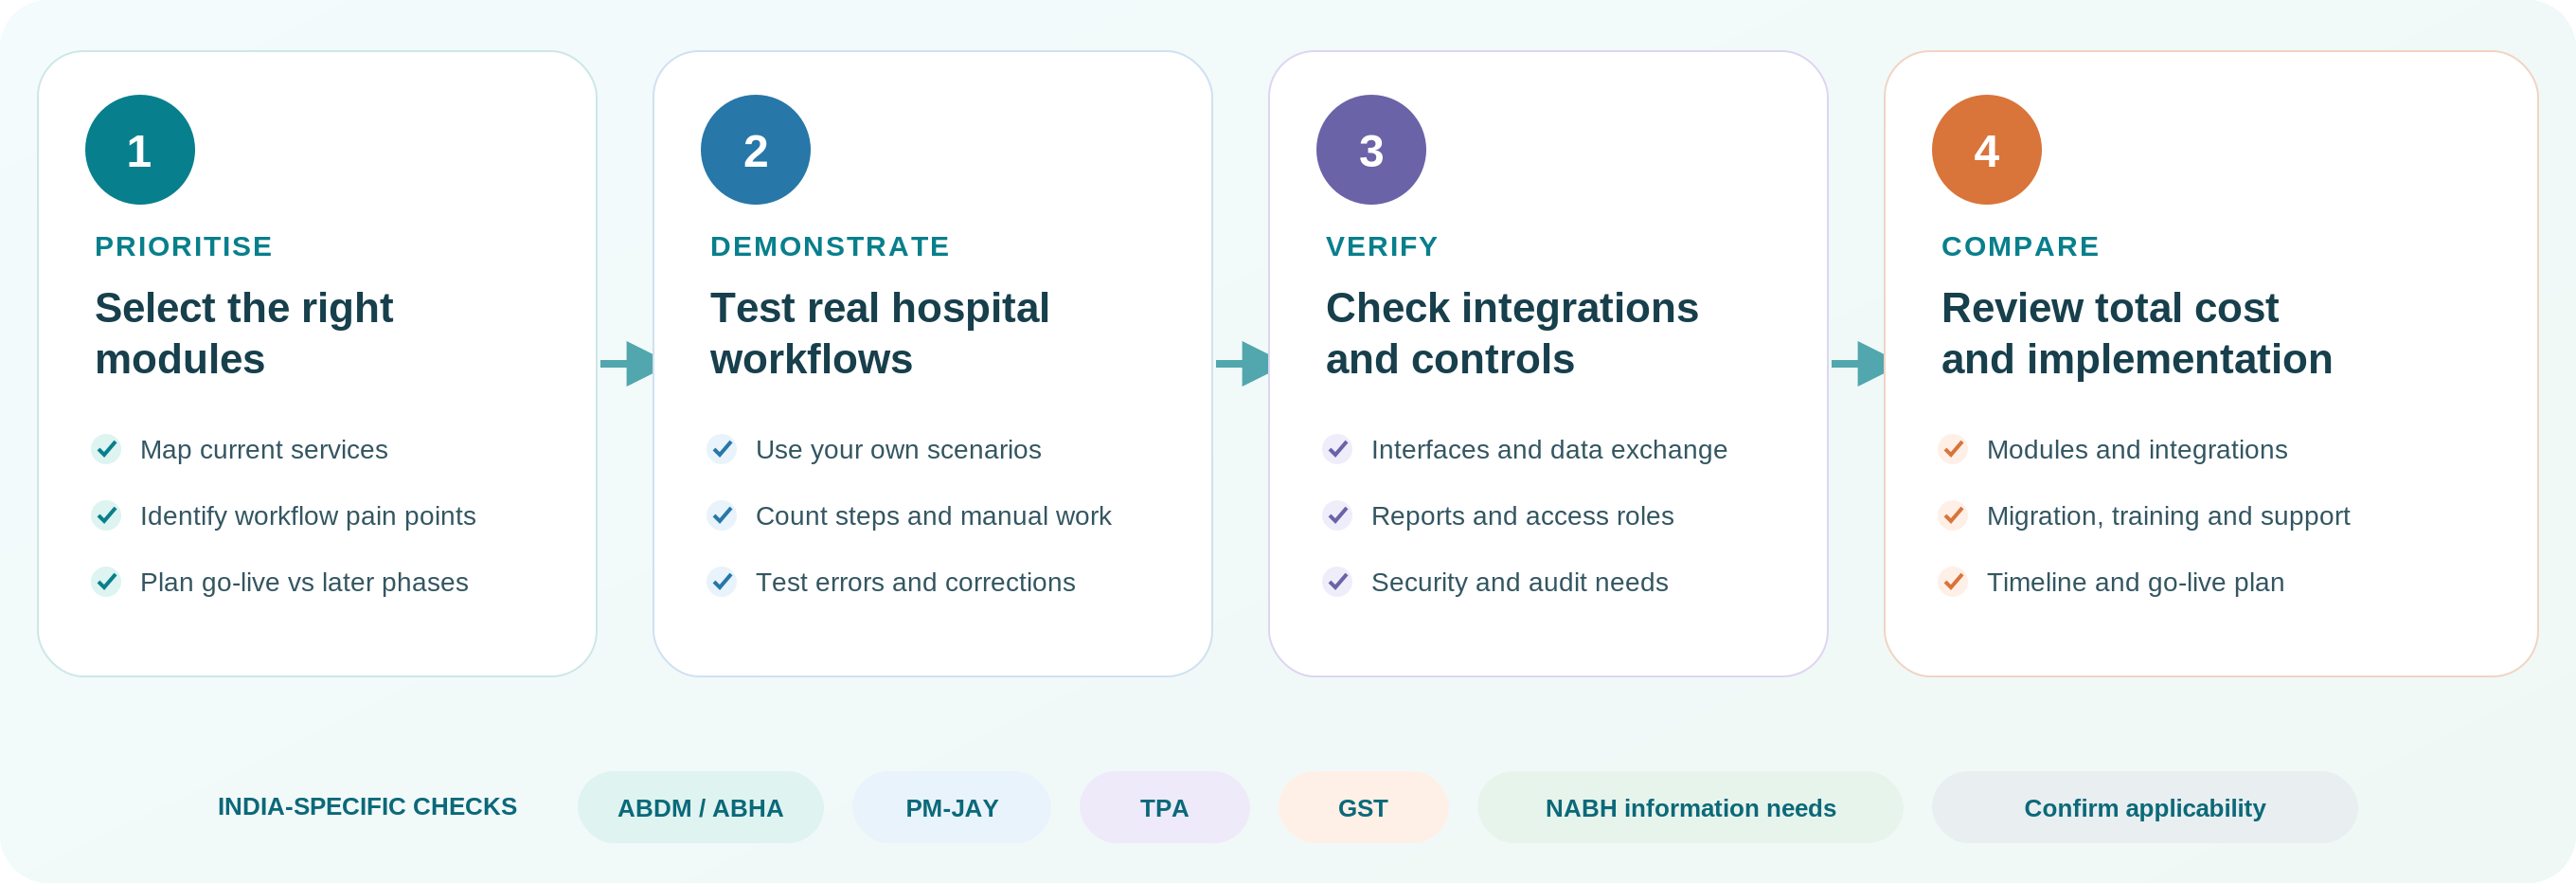Click checkmark beside Use your own scenarios
The height and width of the screenshot is (883, 2576).
(x=722, y=449)
